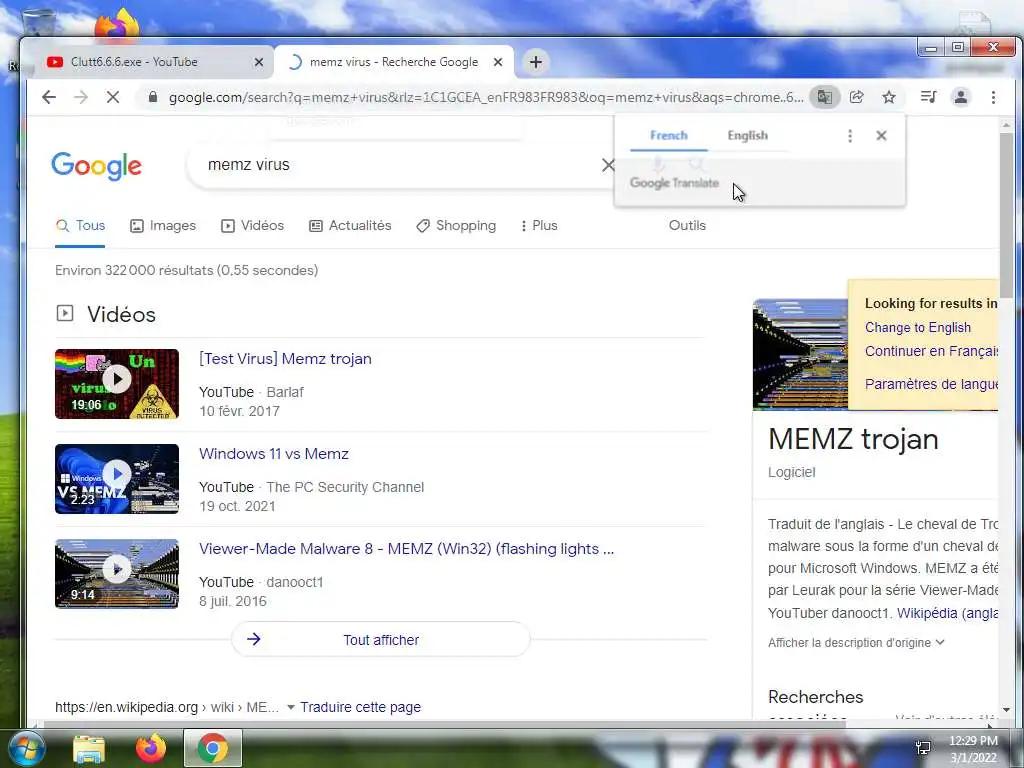Click the share page icon

click(x=856, y=97)
